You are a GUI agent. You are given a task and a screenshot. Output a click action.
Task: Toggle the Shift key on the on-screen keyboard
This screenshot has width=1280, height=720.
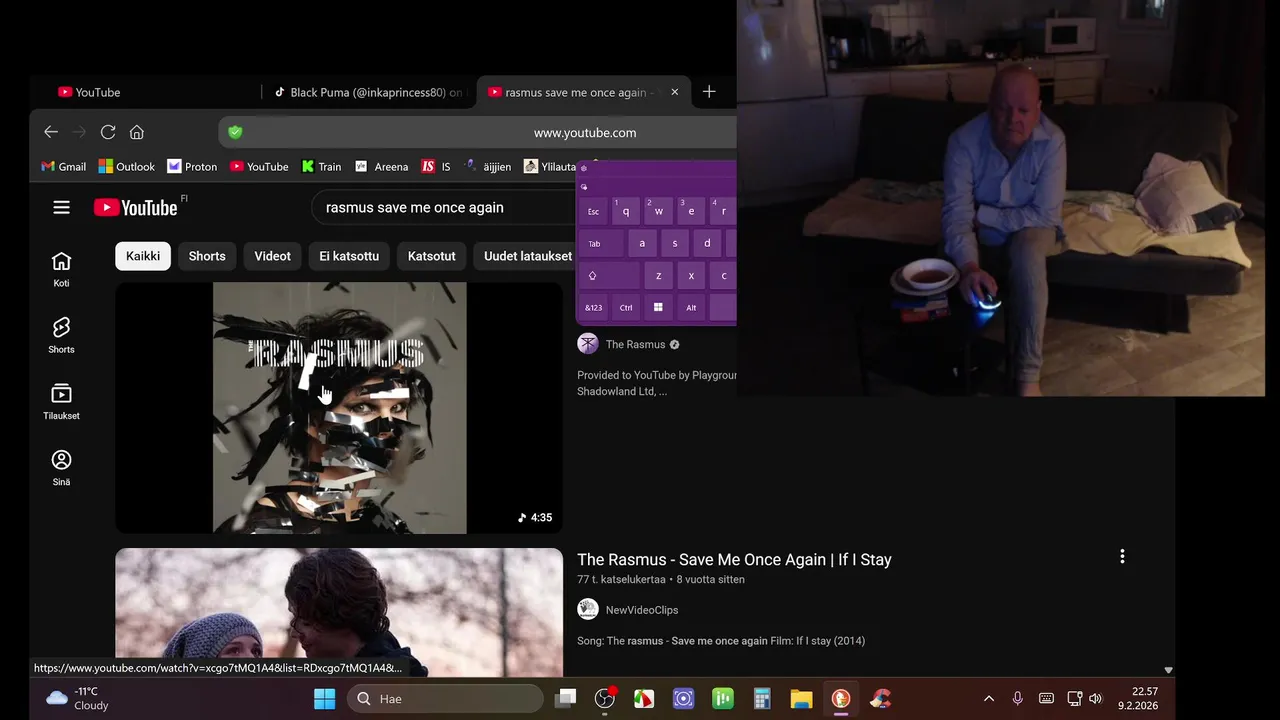pos(609,275)
